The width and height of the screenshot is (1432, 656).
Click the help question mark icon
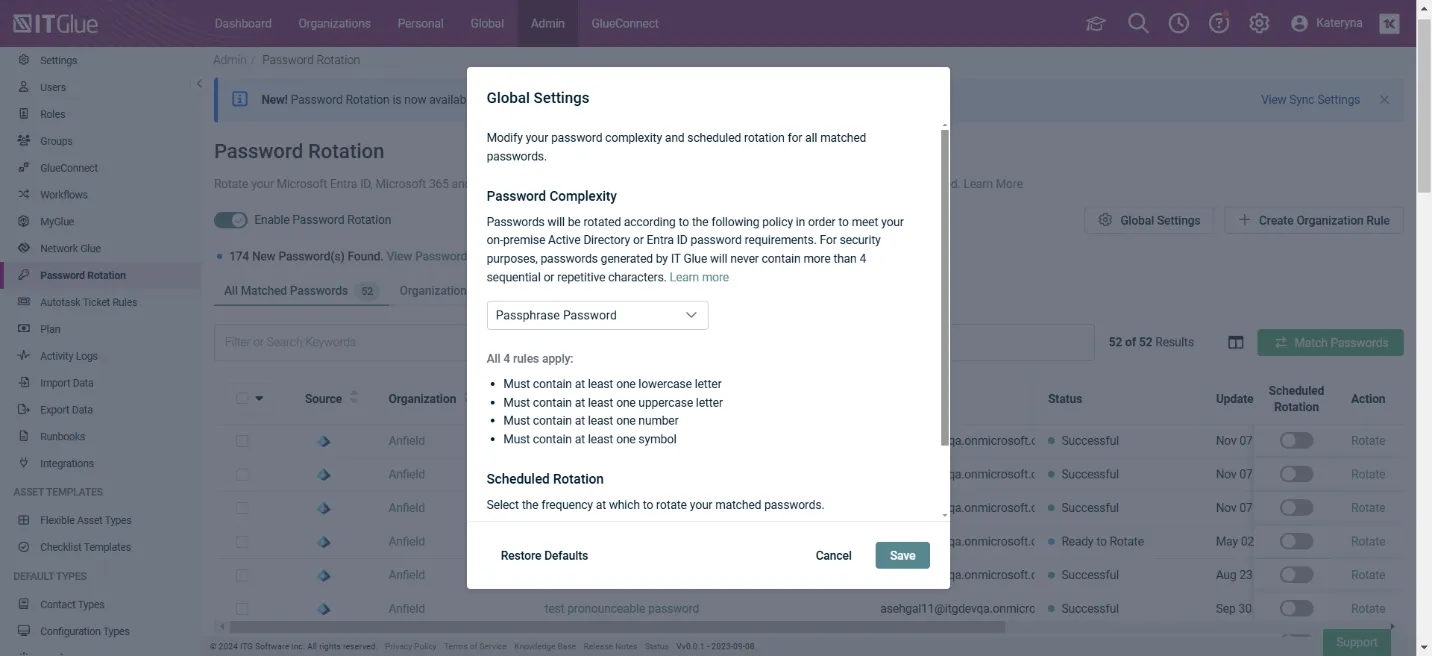[1218, 23]
